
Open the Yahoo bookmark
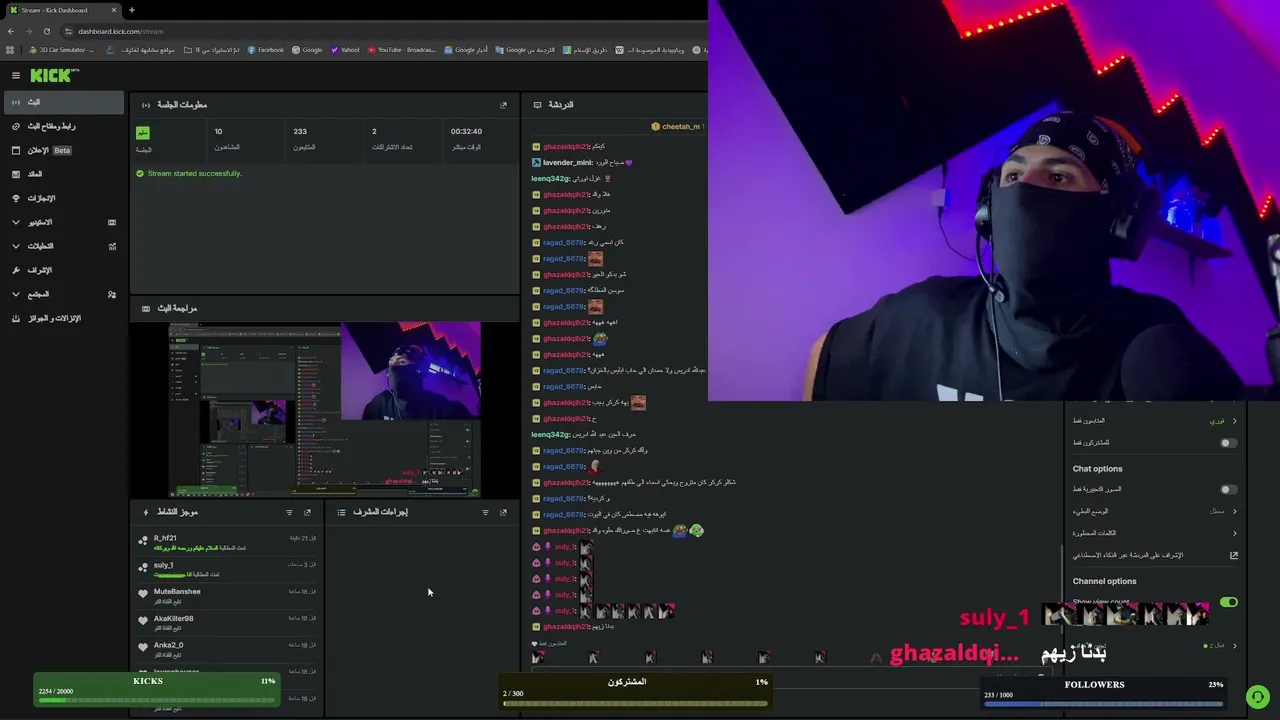coord(345,50)
